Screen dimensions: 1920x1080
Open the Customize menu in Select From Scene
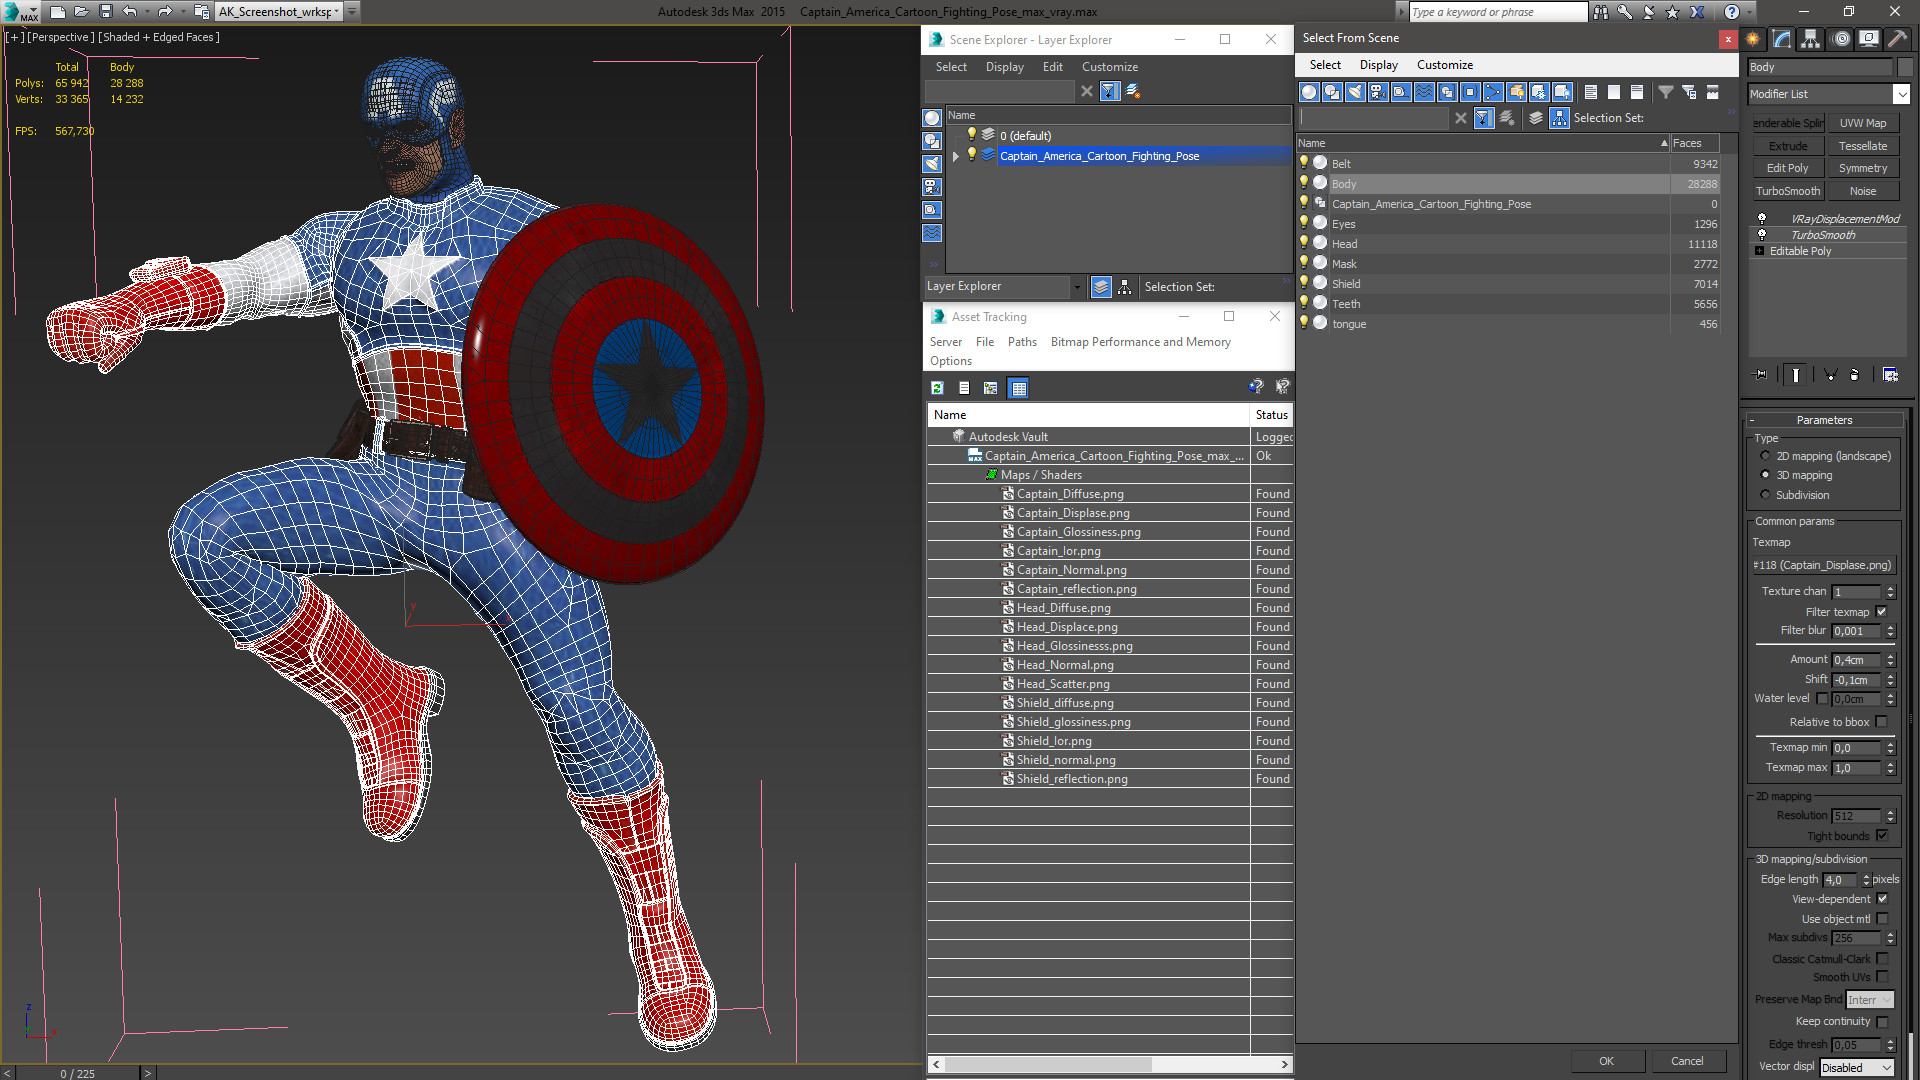pos(1444,65)
